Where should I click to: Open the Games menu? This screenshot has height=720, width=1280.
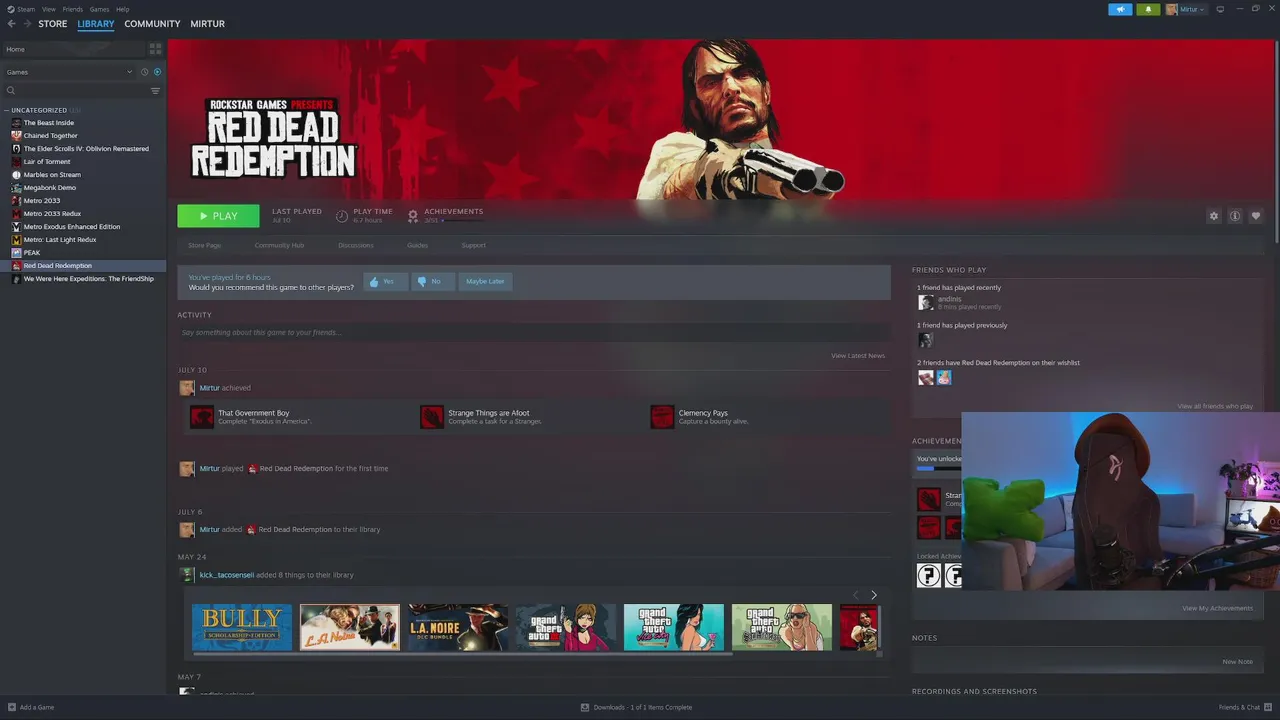[x=99, y=9]
